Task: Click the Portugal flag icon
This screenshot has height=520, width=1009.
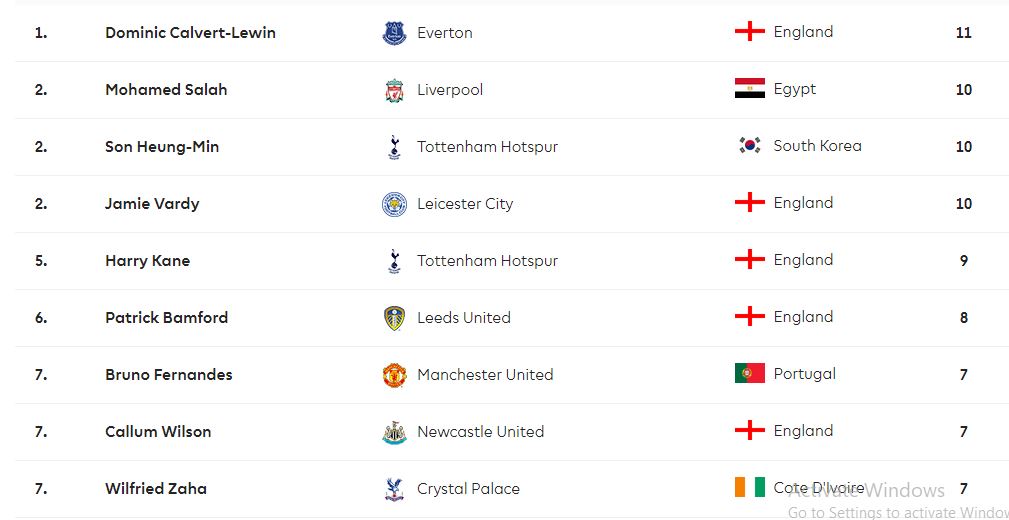Action: pyautogui.click(x=749, y=374)
